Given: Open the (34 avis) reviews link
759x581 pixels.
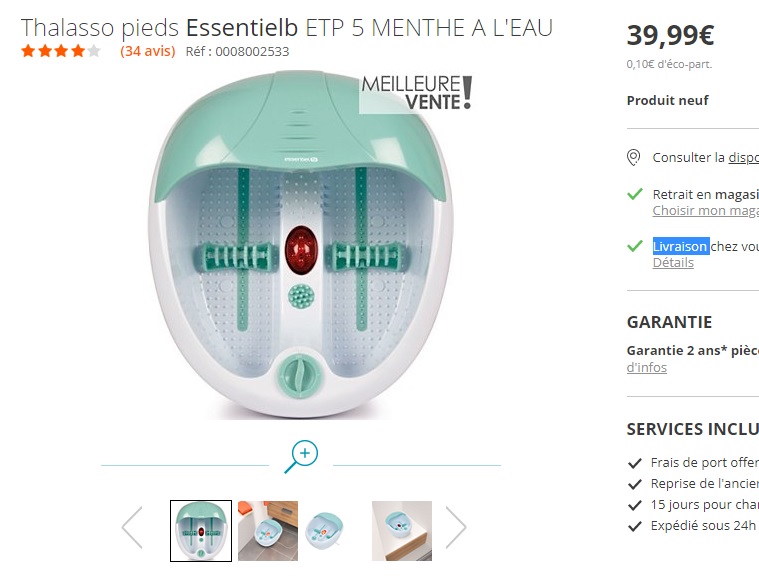Looking at the screenshot, I should (147, 51).
